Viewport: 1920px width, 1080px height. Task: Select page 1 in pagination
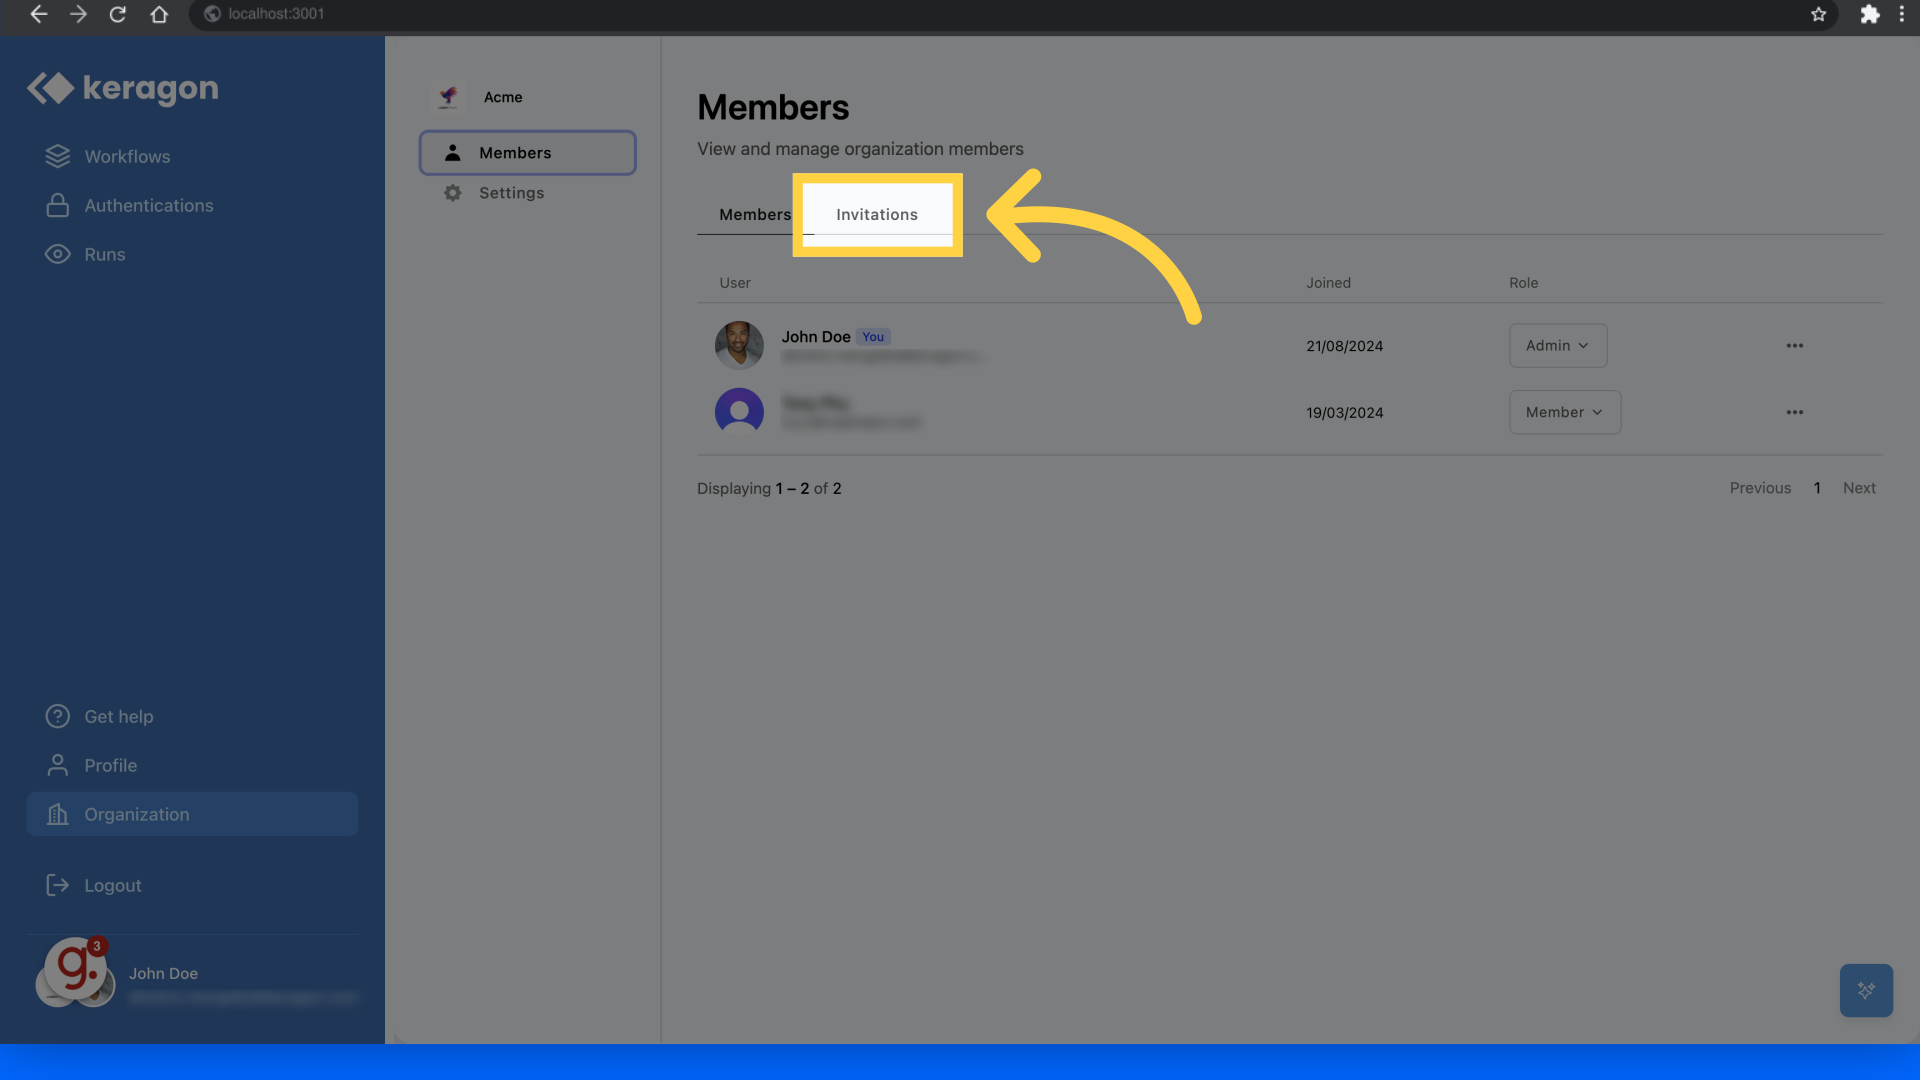(x=1817, y=489)
